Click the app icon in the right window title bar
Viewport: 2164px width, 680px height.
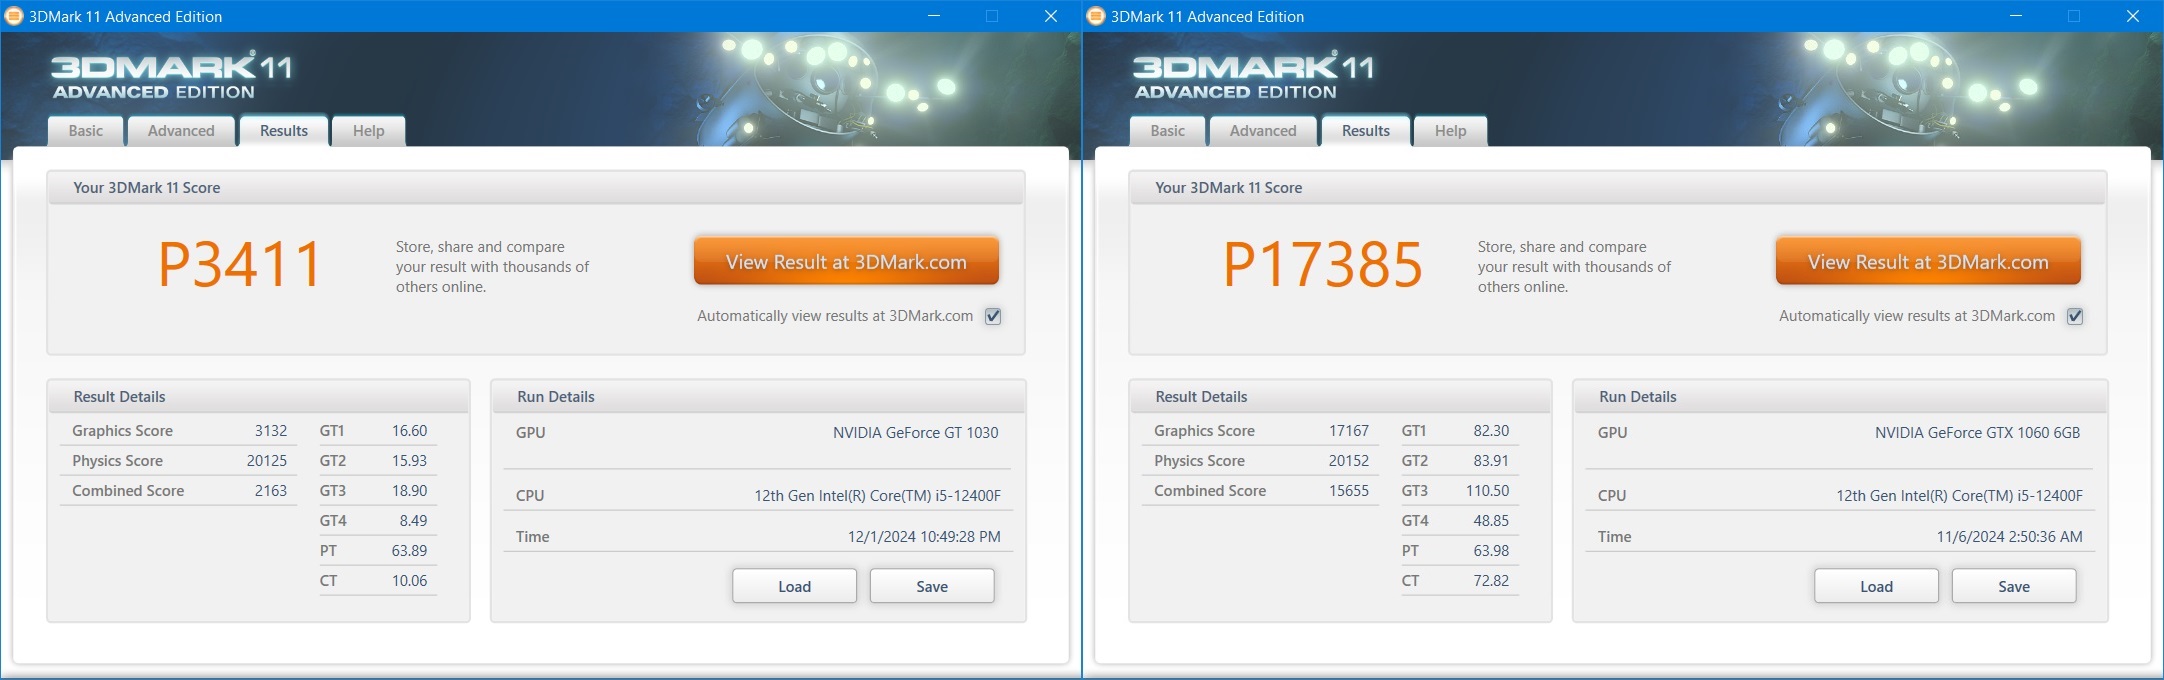[1096, 16]
